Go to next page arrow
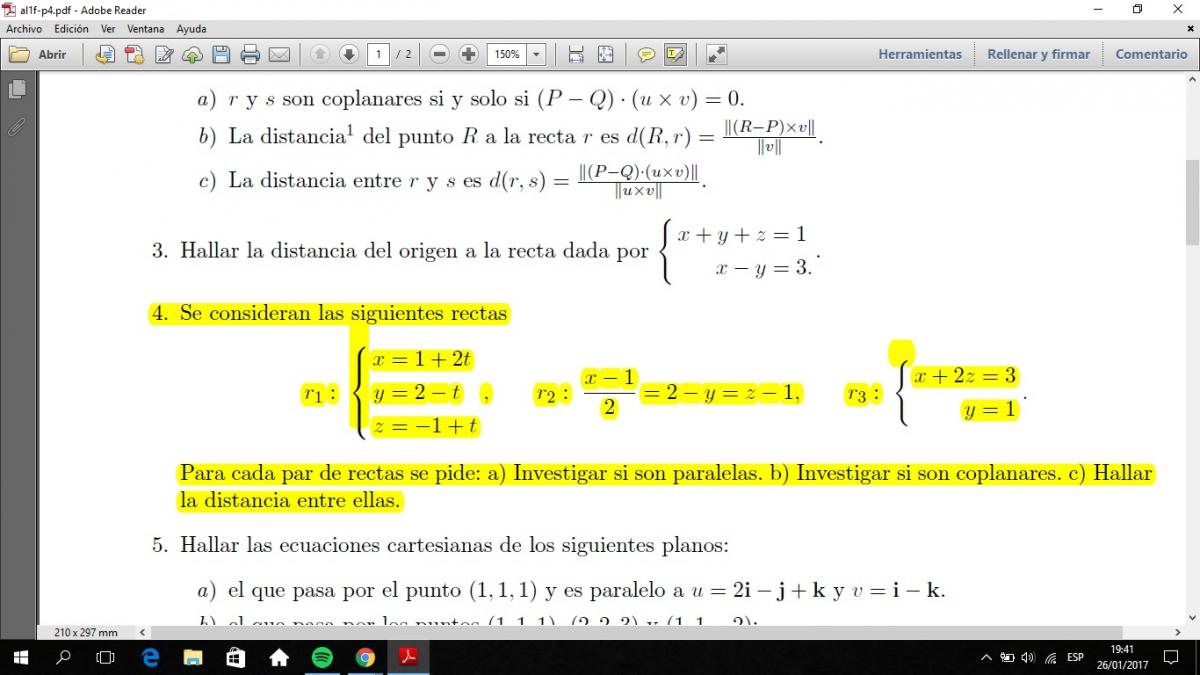 point(348,55)
